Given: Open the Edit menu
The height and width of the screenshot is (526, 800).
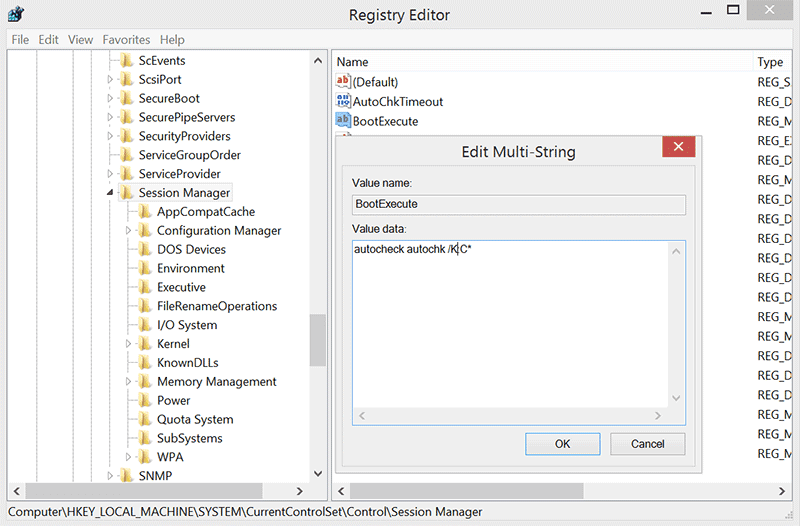Looking at the screenshot, I should [x=48, y=39].
